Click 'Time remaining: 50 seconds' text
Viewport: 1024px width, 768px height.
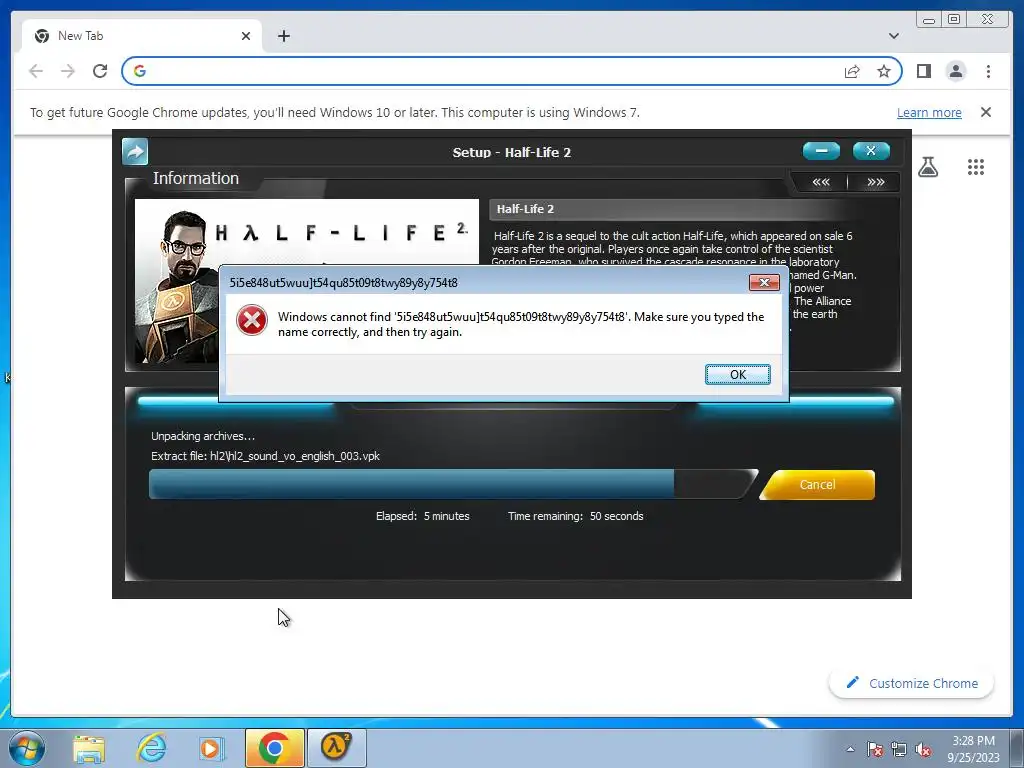(575, 516)
